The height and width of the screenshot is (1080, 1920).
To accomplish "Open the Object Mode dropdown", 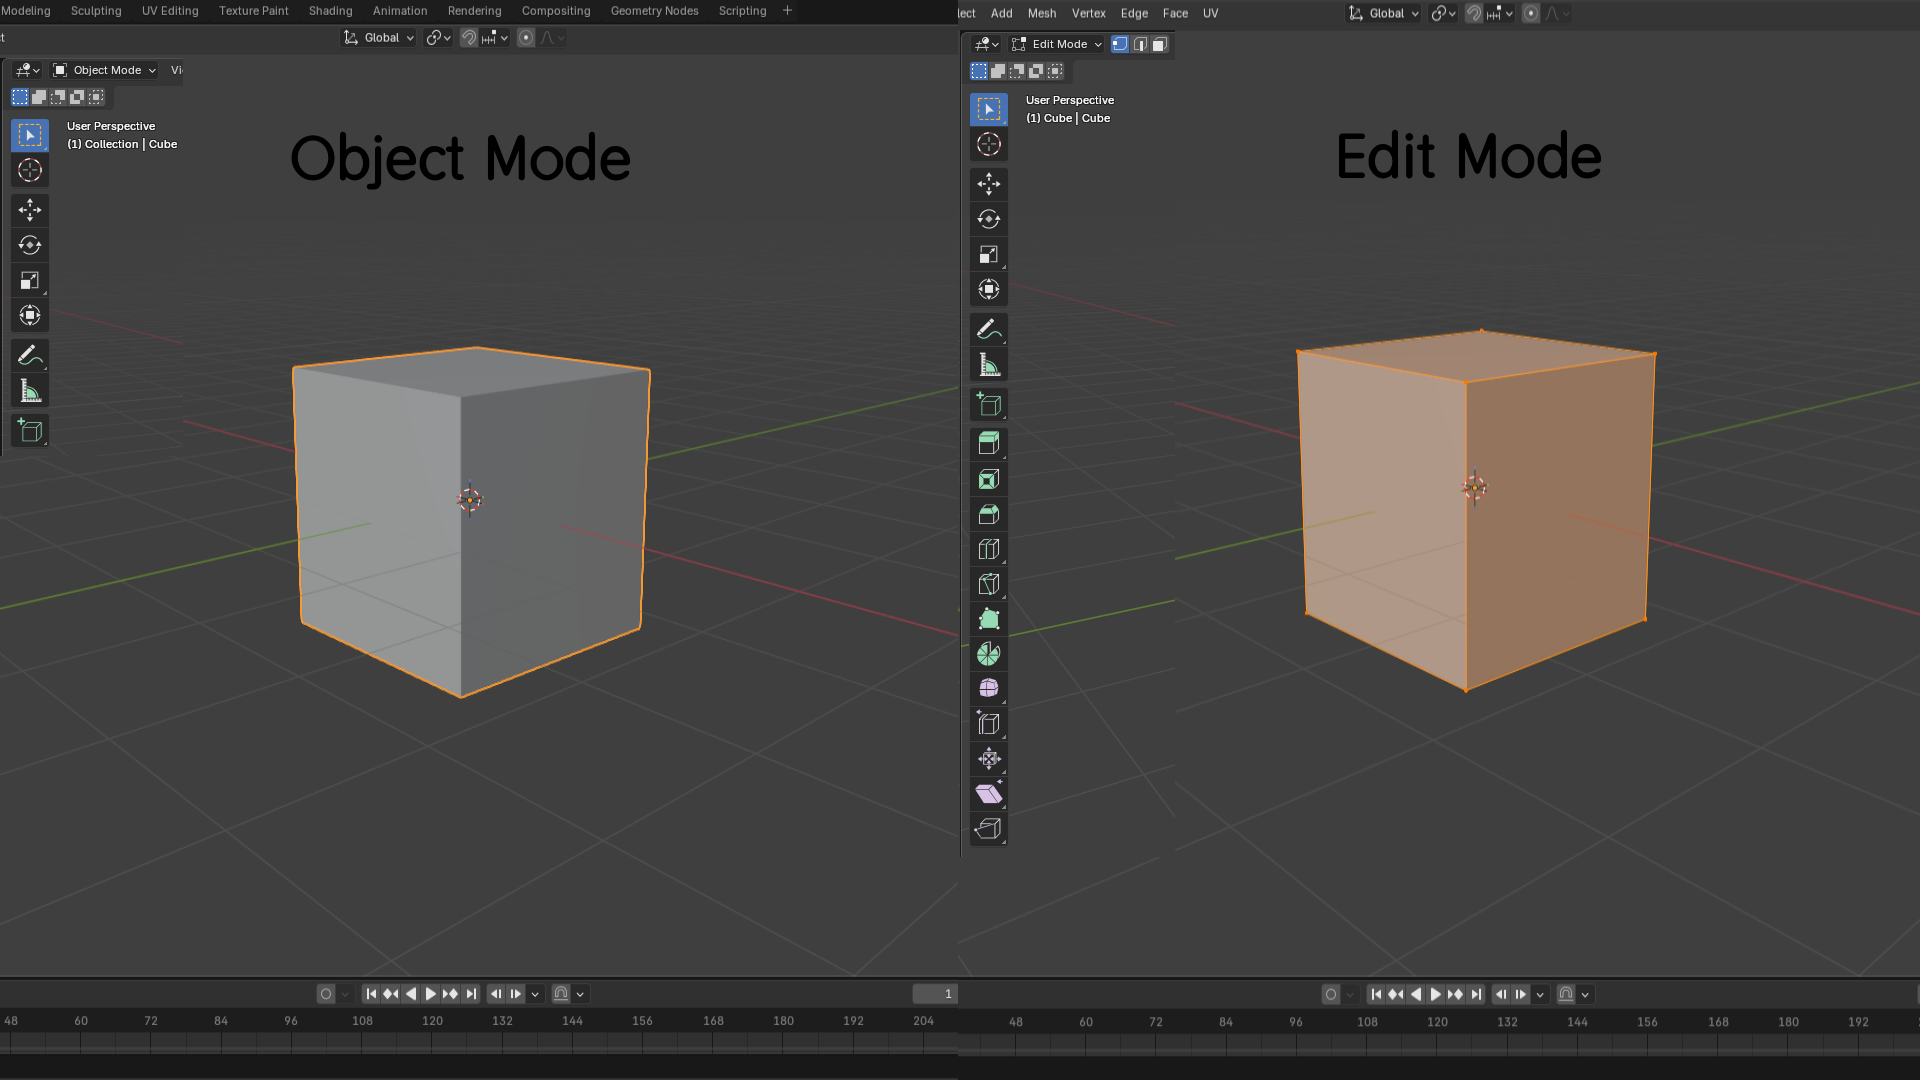I will click(104, 70).
